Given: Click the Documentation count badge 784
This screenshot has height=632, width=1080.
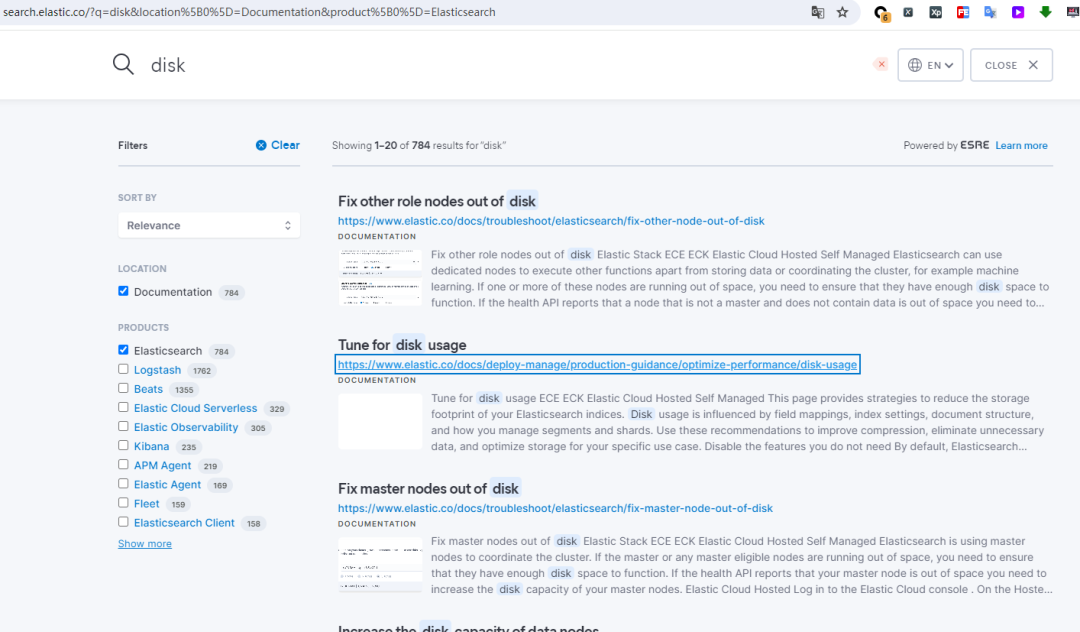Looking at the screenshot, I should [x=231, y=293].
